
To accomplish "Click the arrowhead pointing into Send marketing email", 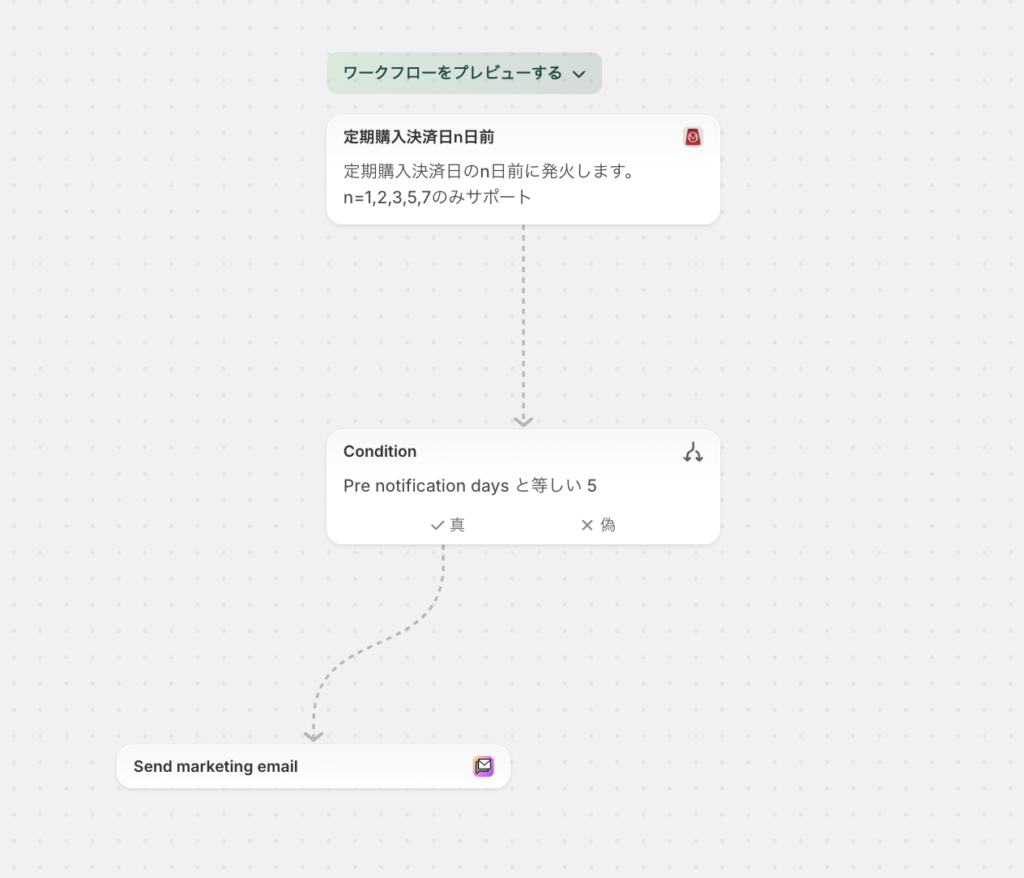I will pyautogui.click(x=313, y=735).
